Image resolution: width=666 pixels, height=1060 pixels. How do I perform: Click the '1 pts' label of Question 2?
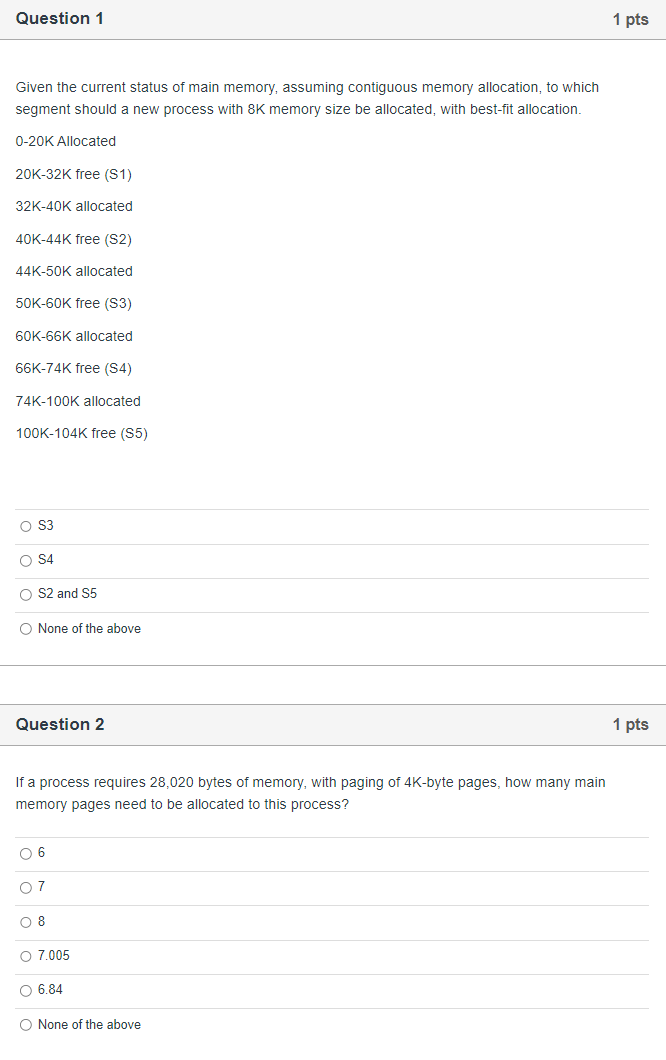[x=630, y=724]
